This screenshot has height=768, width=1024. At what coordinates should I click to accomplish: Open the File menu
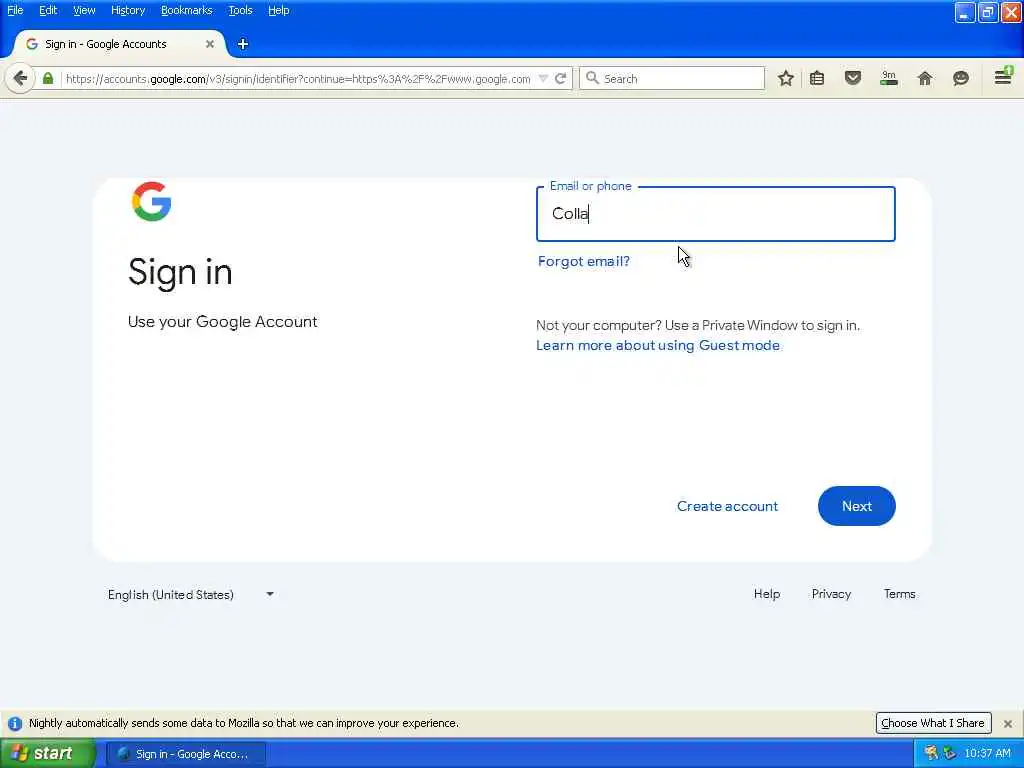tap(15, 10)
